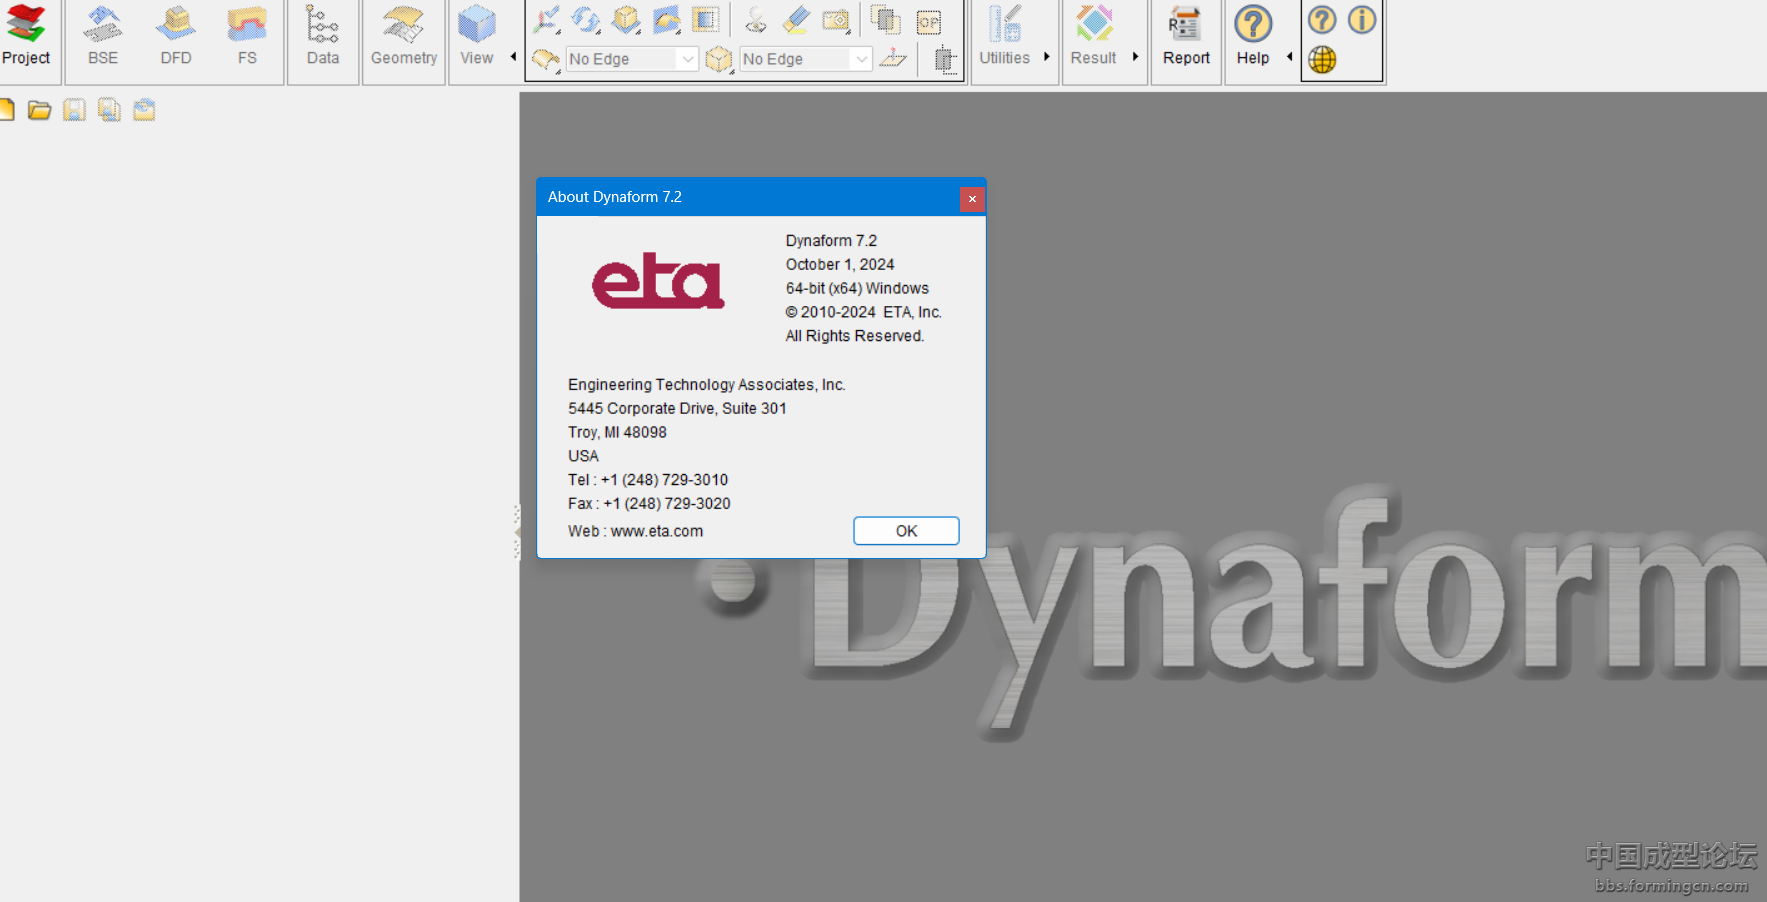
Task: Expand the Result arrow
Action: click(1135, 57)
